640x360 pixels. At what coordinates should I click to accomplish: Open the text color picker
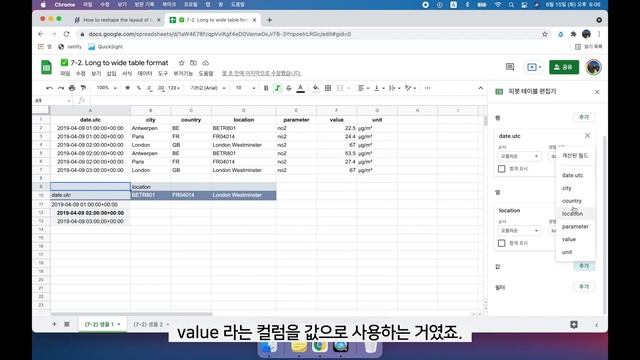[x=301, y=88]
